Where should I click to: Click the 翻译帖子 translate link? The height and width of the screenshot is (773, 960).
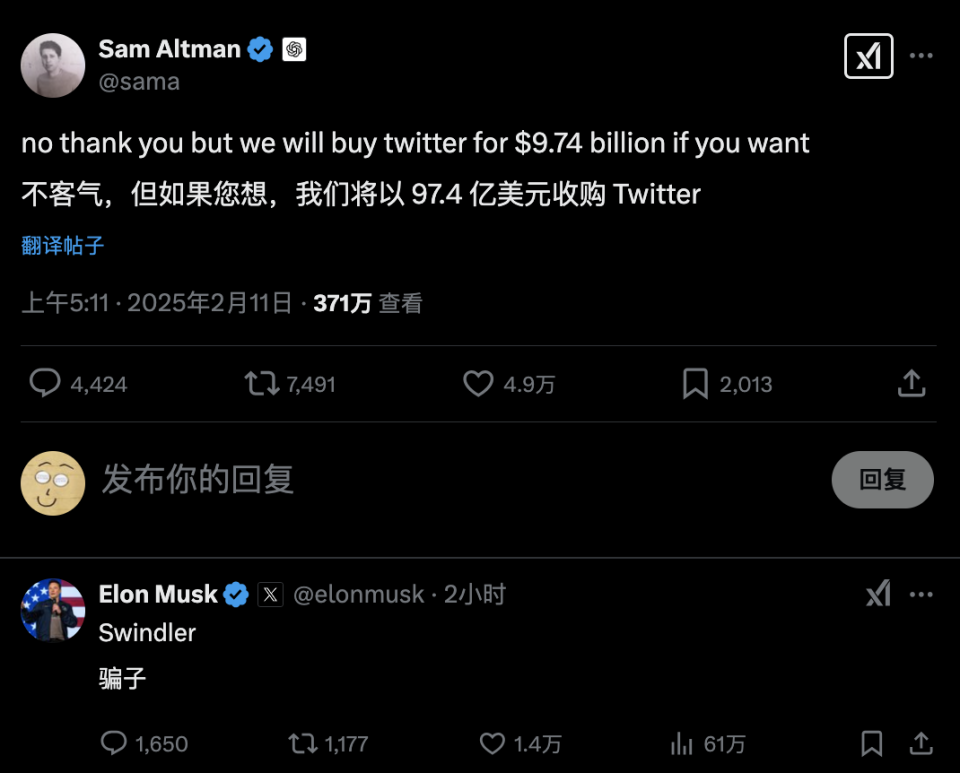tap(63, 245)
